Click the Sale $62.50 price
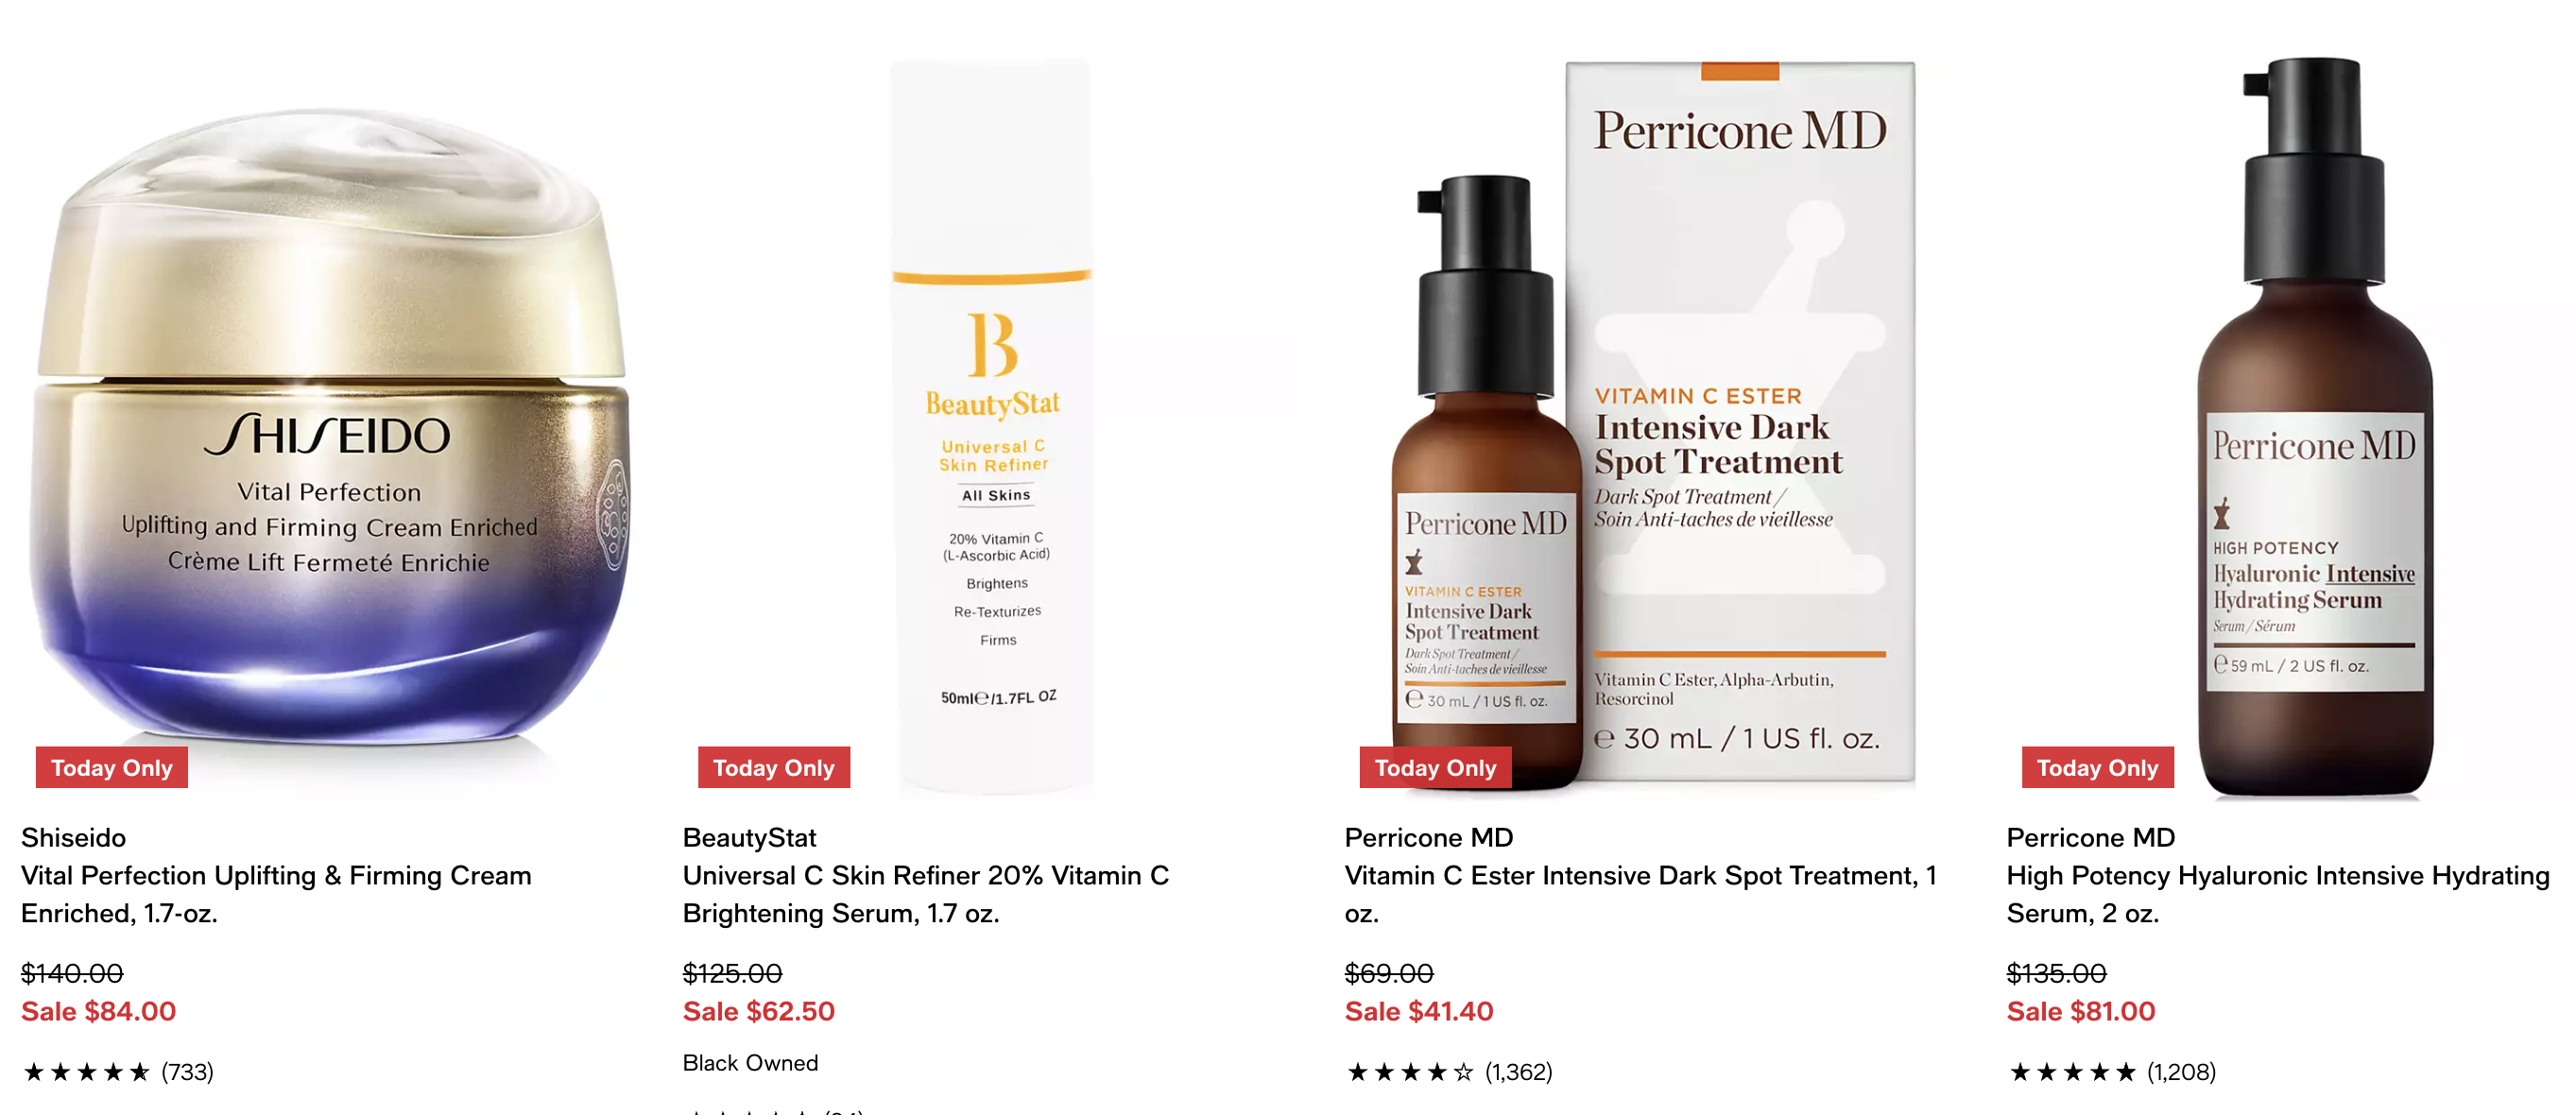 click(x=759, y=1011)
